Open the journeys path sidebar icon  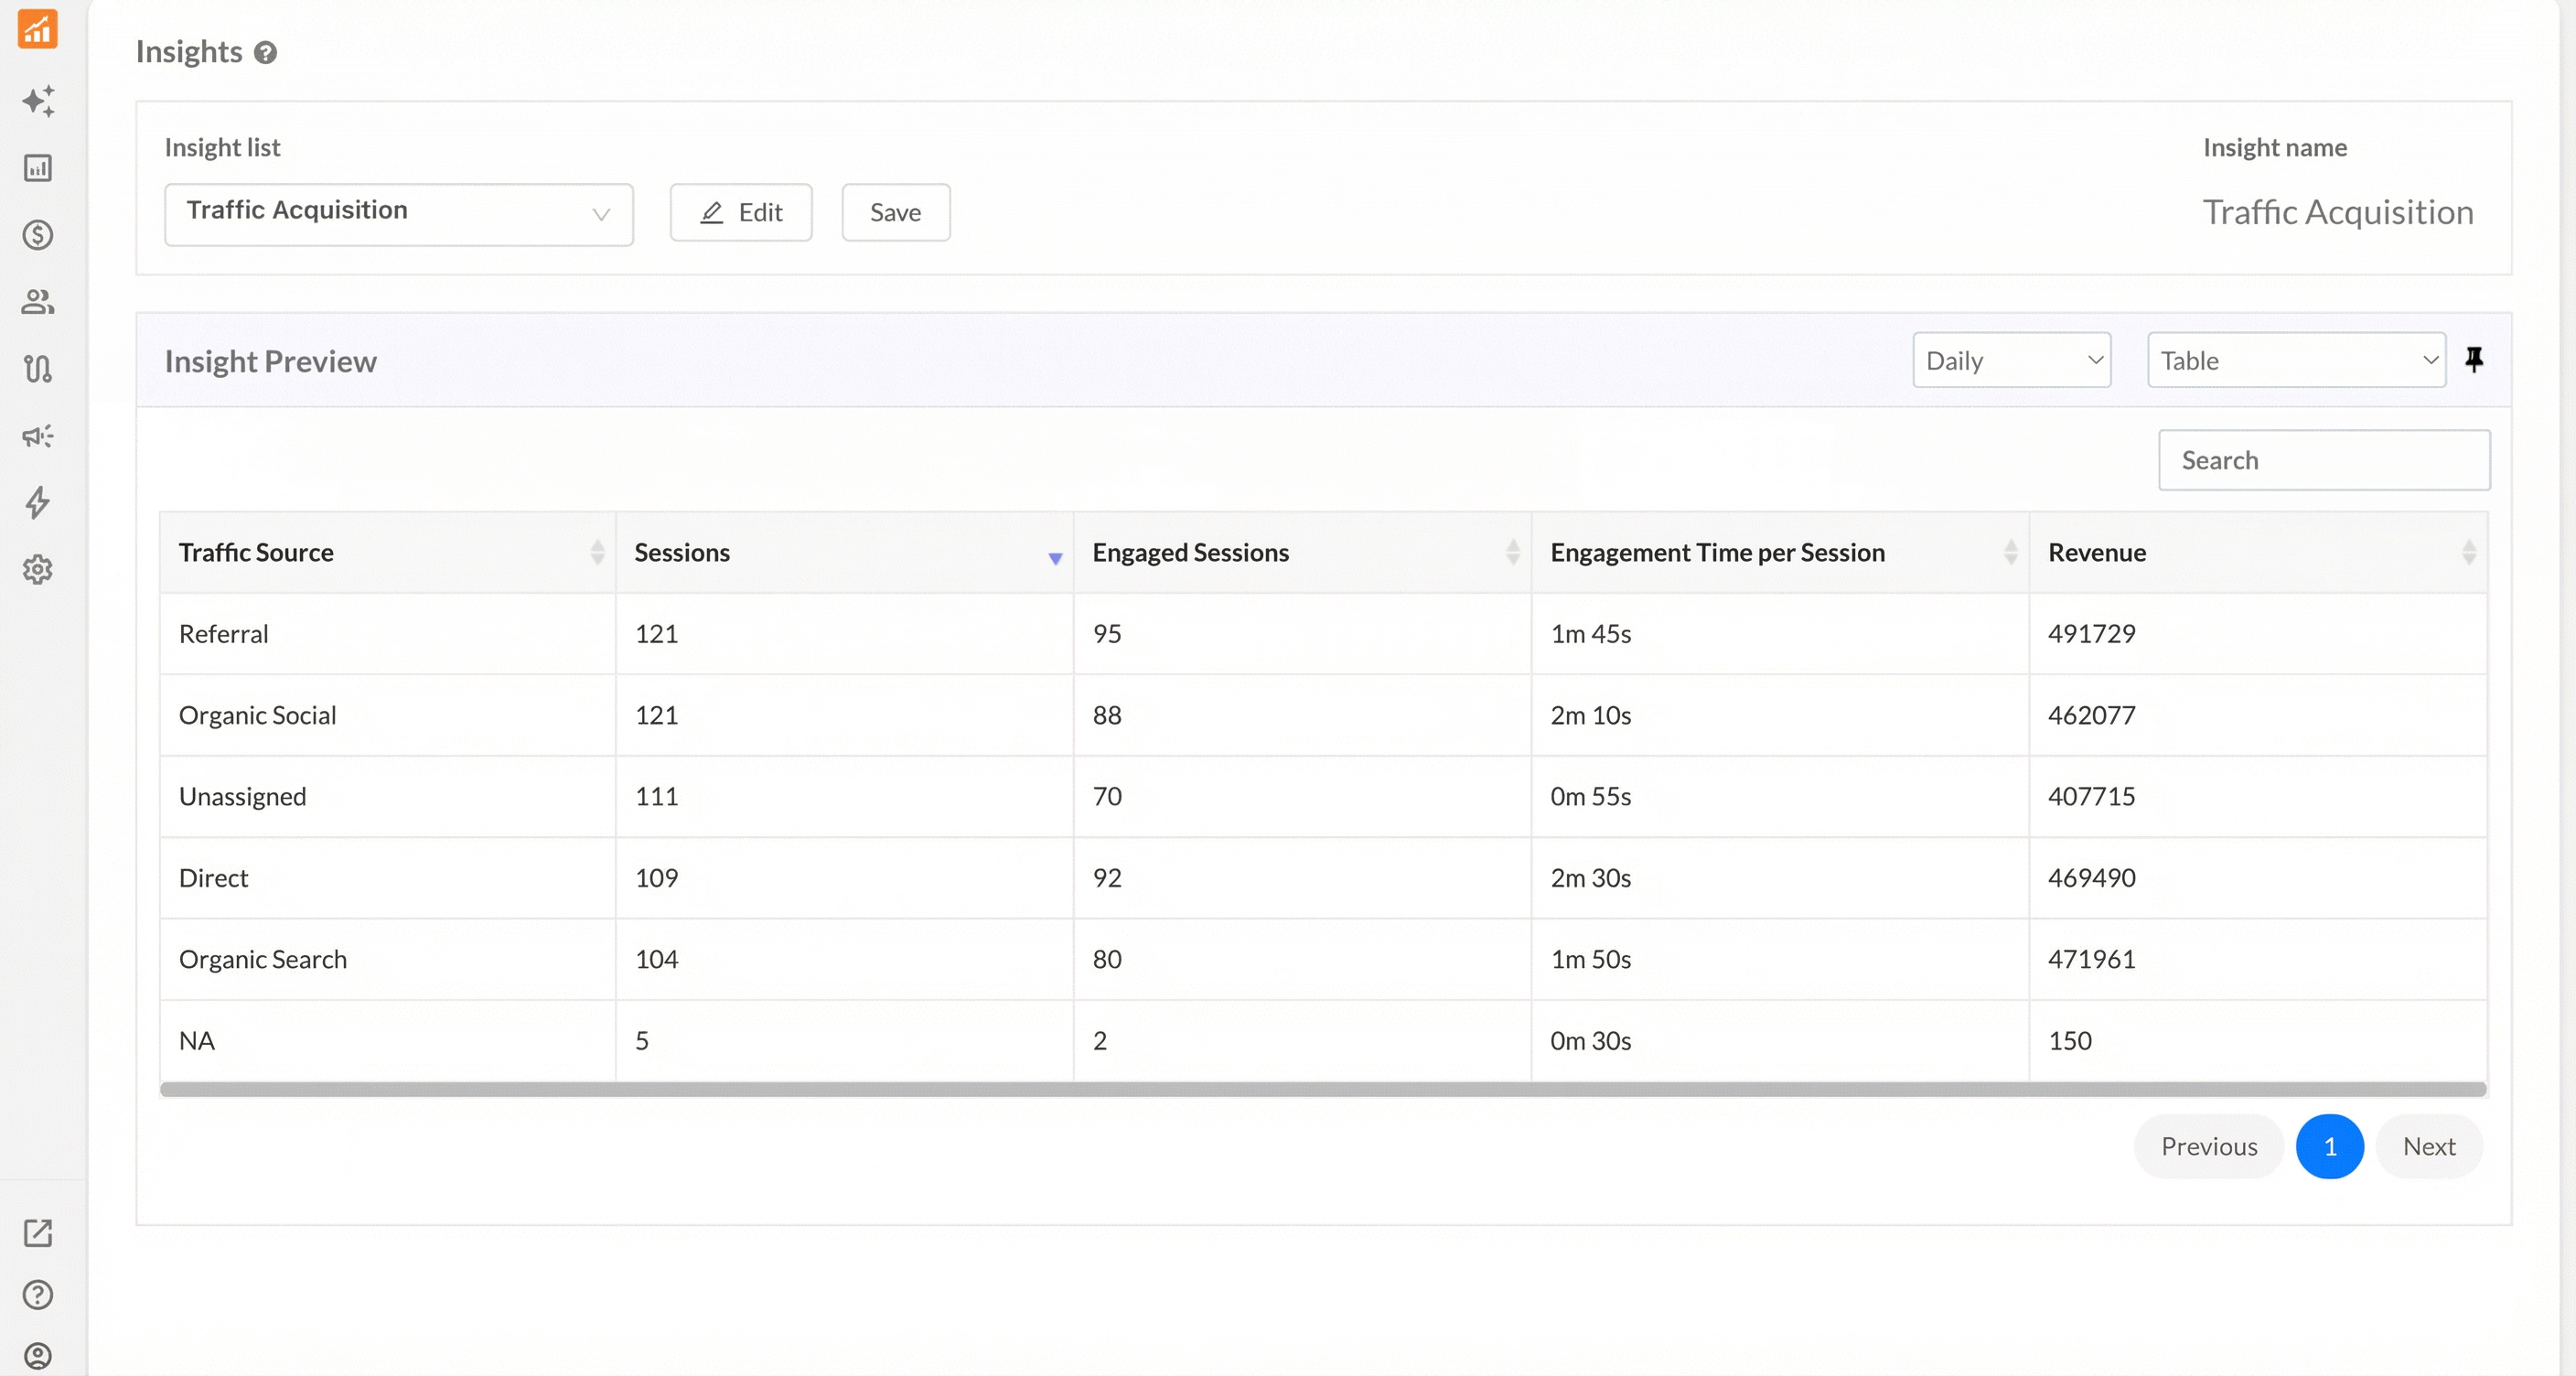pos(38,369)
